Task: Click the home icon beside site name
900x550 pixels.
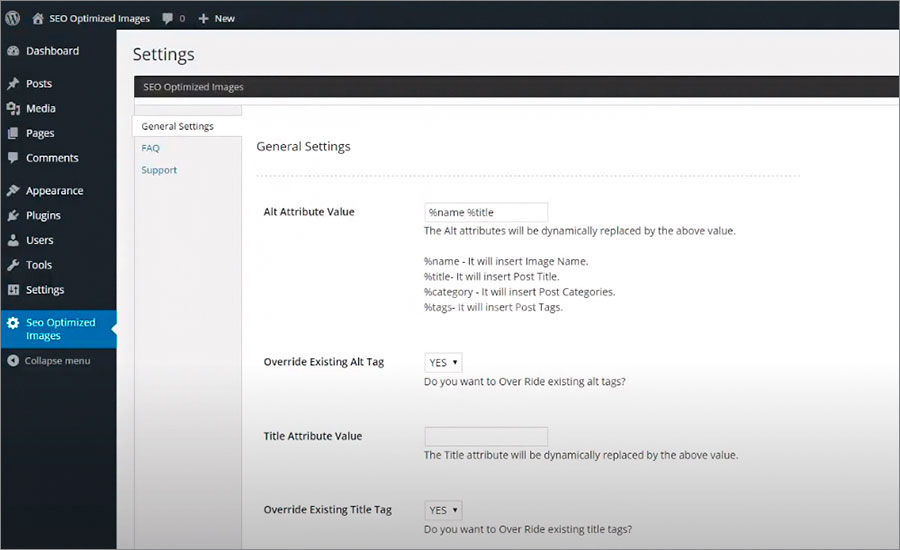Action: (38, 18)
